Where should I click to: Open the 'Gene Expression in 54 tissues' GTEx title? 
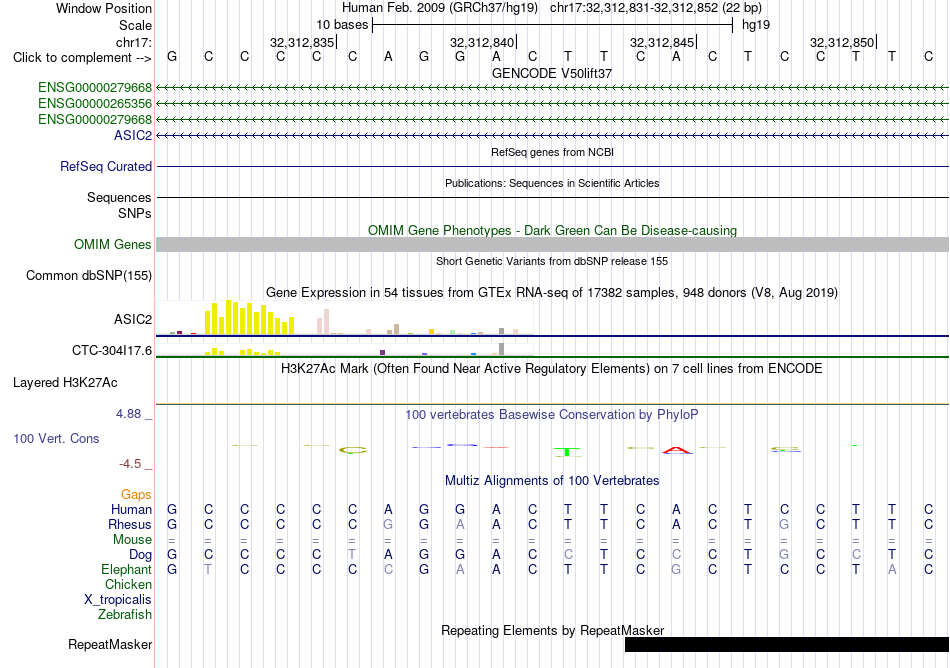click(x=552, y=293)
